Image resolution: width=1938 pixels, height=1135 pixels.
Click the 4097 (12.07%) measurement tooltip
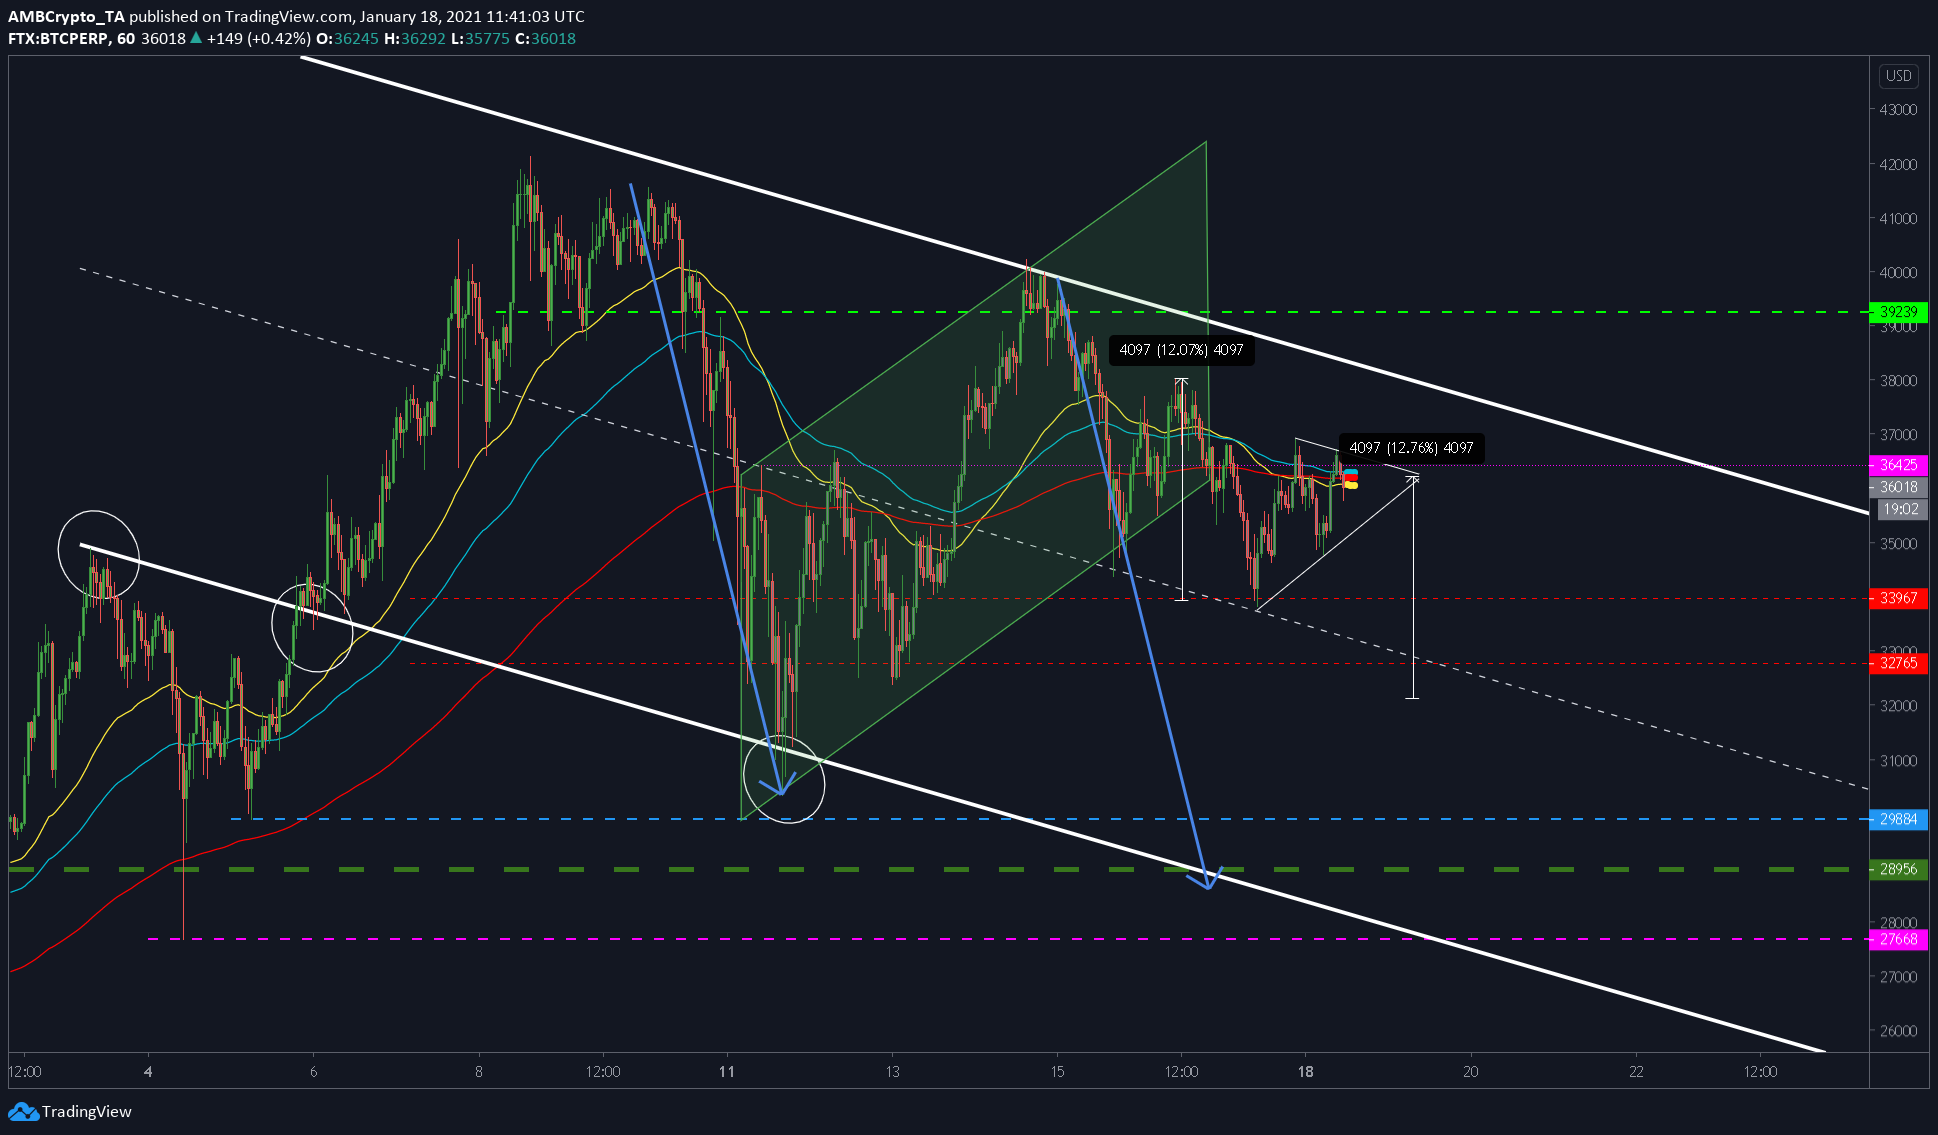pos(1181,350)
